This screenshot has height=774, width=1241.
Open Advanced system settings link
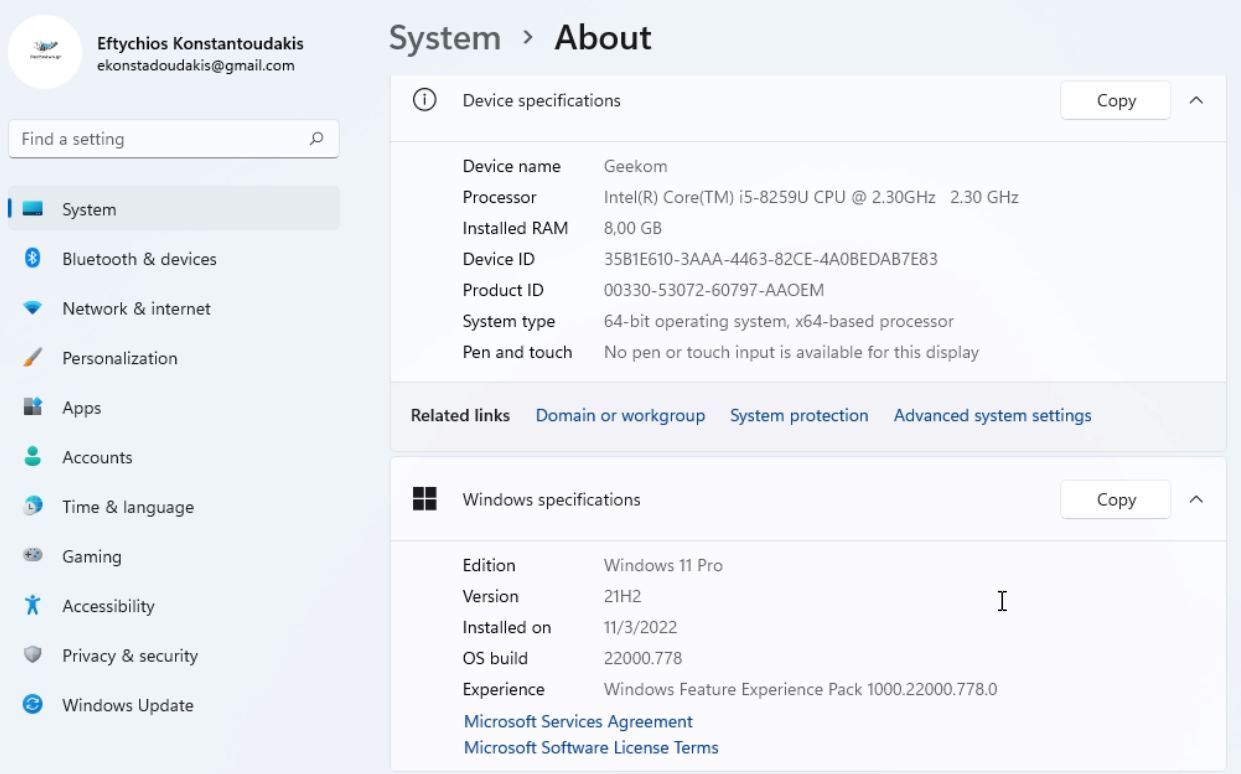click(x=992, y=415)
